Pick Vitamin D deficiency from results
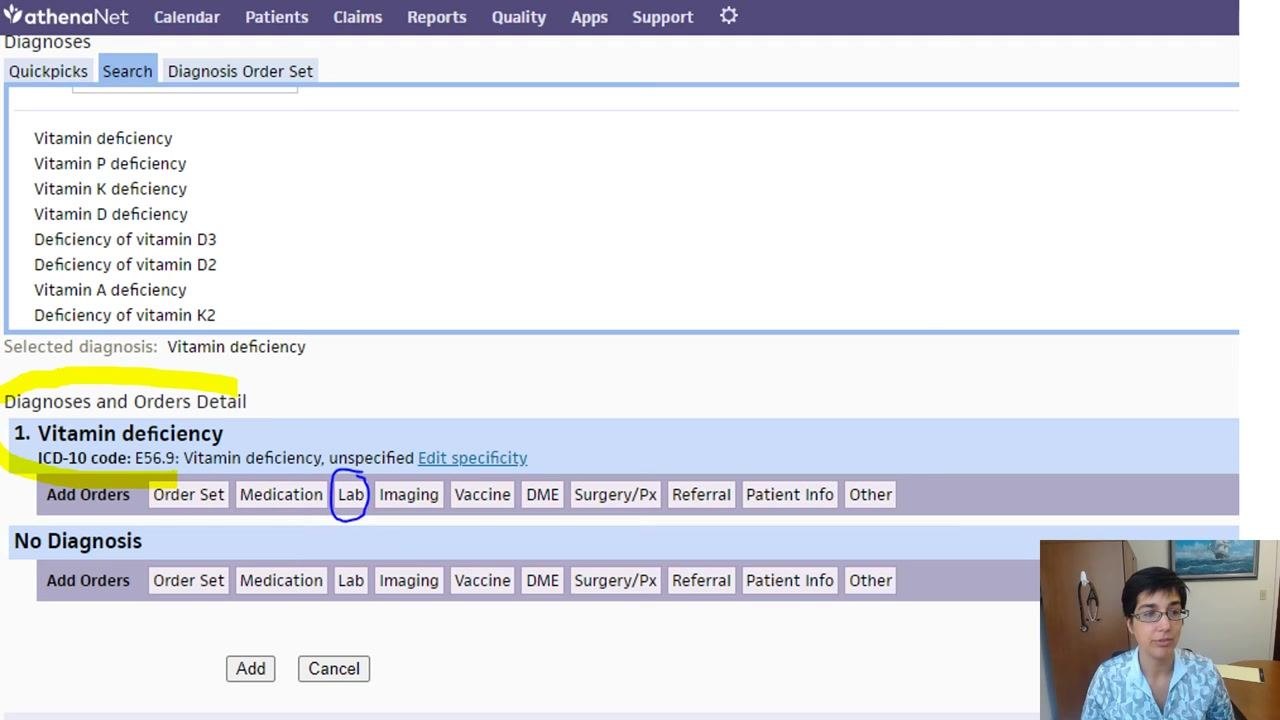 tap(111, 214)
